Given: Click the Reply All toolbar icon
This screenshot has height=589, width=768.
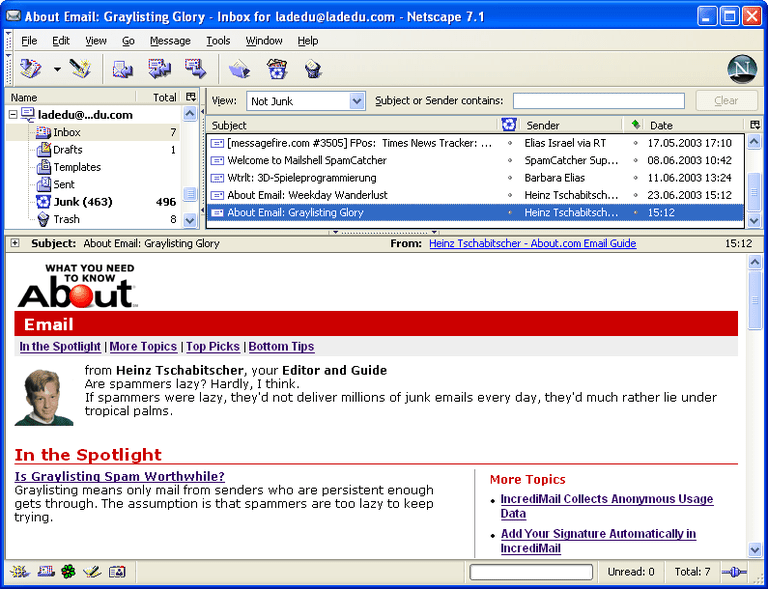Looking at the screenshot, I should [x=160, y=69].
